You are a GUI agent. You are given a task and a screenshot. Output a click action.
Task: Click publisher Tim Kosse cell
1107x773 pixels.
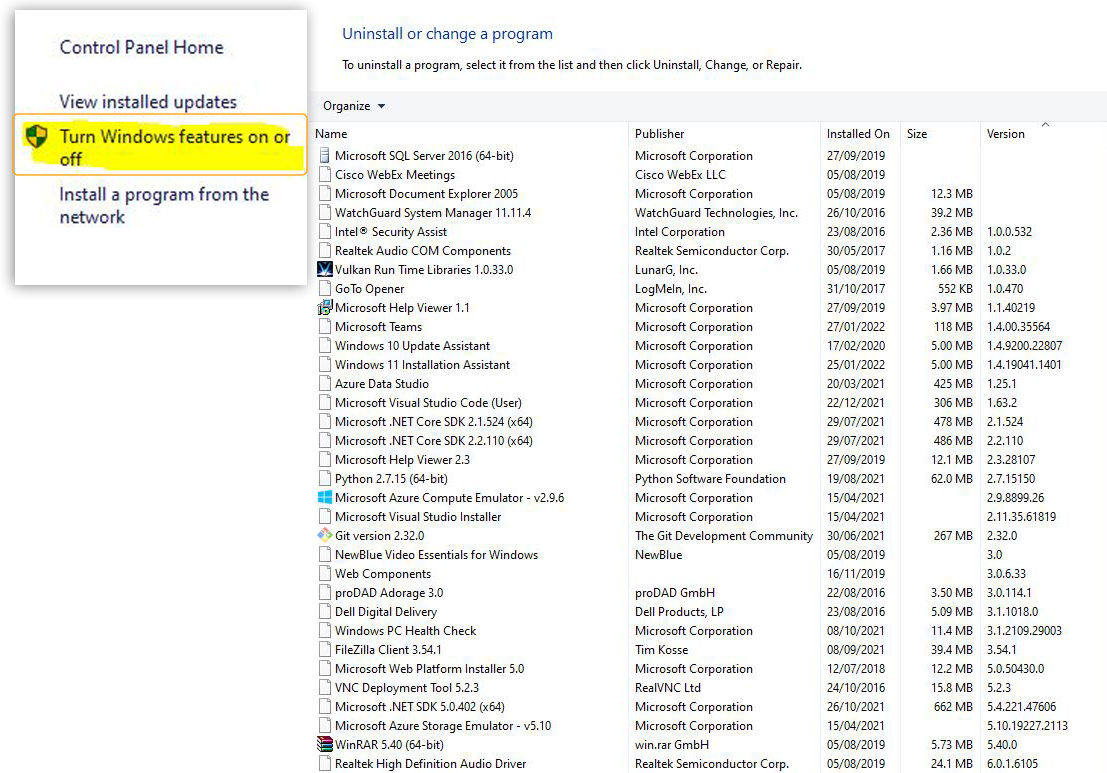click(x=661, y=649)
